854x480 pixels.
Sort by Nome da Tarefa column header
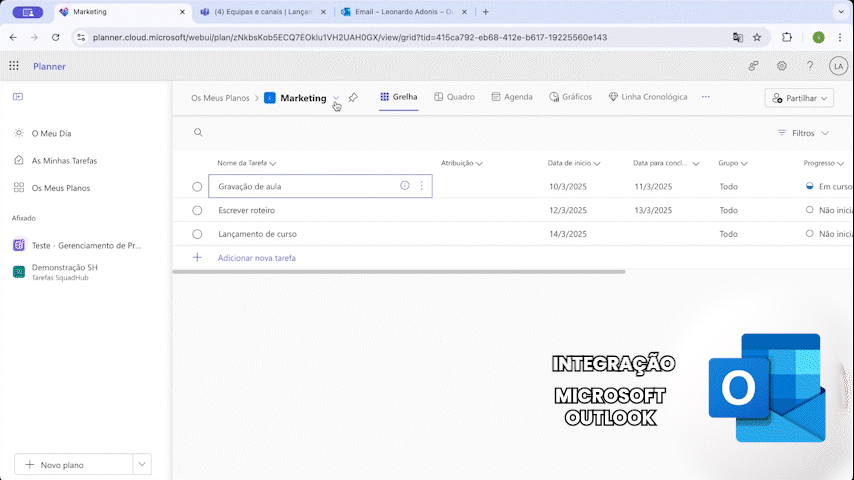tap(247, 163)
